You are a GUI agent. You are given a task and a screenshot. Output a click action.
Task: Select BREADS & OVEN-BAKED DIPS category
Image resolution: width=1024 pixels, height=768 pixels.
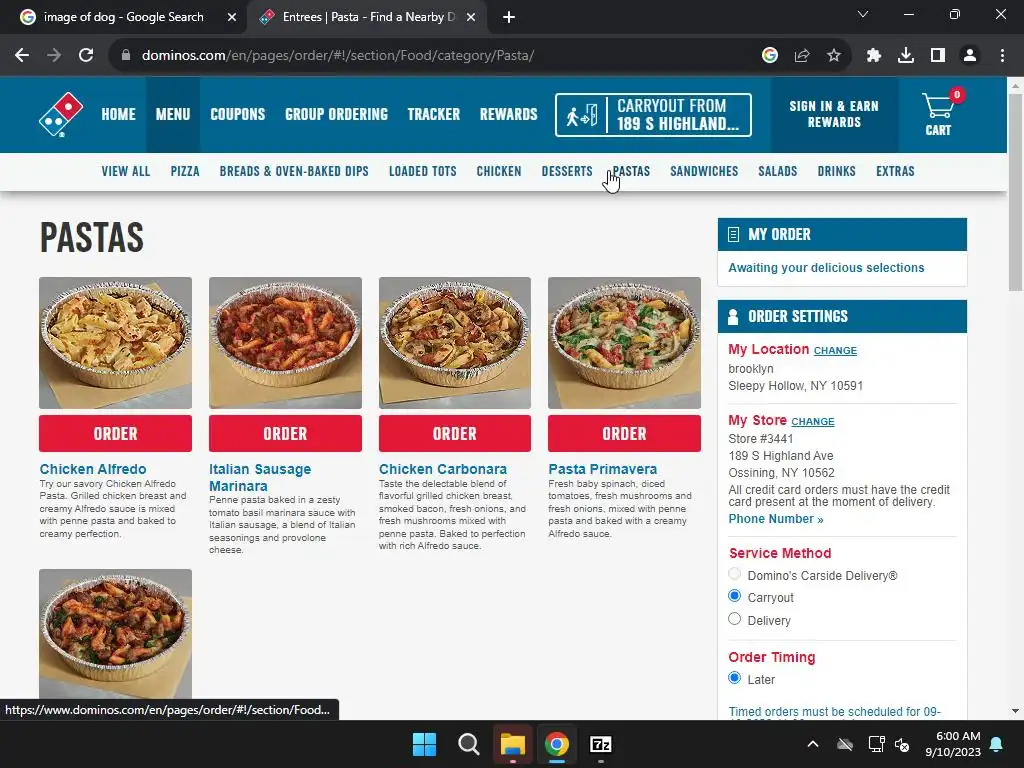pyautogui.click(x=294, y=171)
